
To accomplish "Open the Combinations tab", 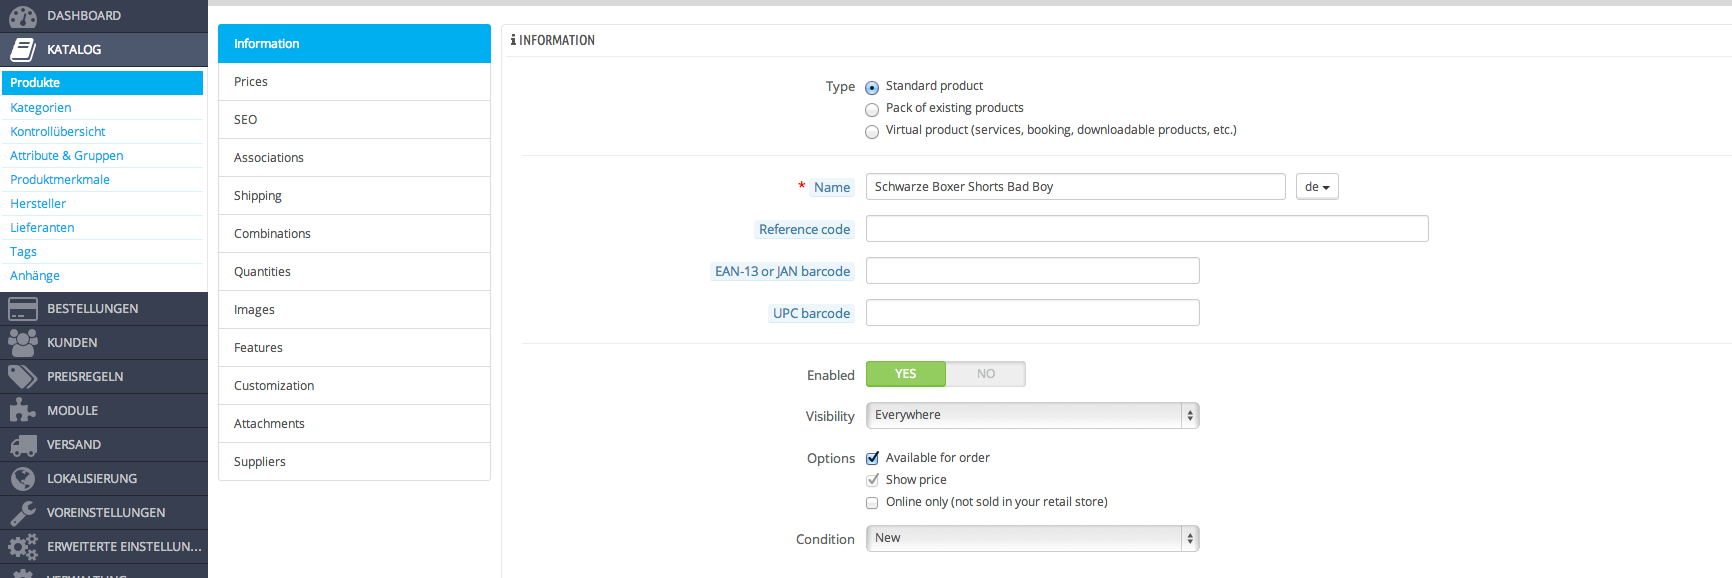I will pyautogui.click(x=354, y=234).
